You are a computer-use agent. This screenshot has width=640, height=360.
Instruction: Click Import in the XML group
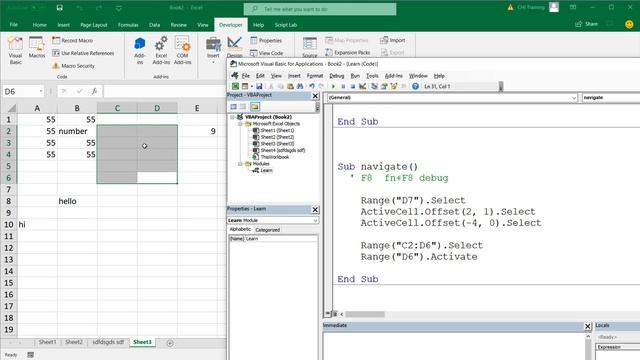click(393, 40)
